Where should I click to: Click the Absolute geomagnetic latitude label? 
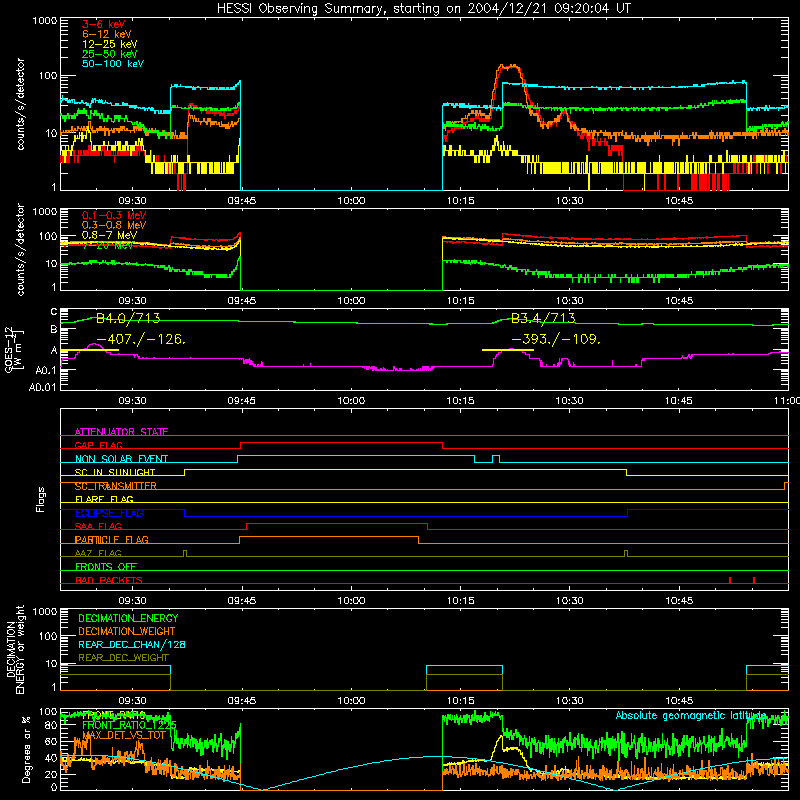pyautogui.click(x=691, y=715)
